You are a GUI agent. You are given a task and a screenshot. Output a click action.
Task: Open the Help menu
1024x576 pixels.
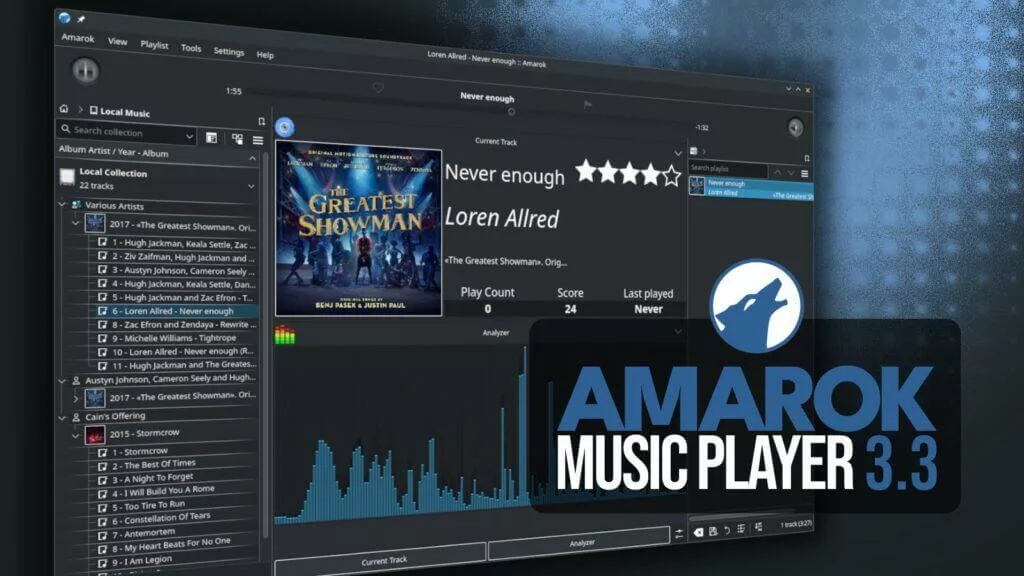[265, 55]
